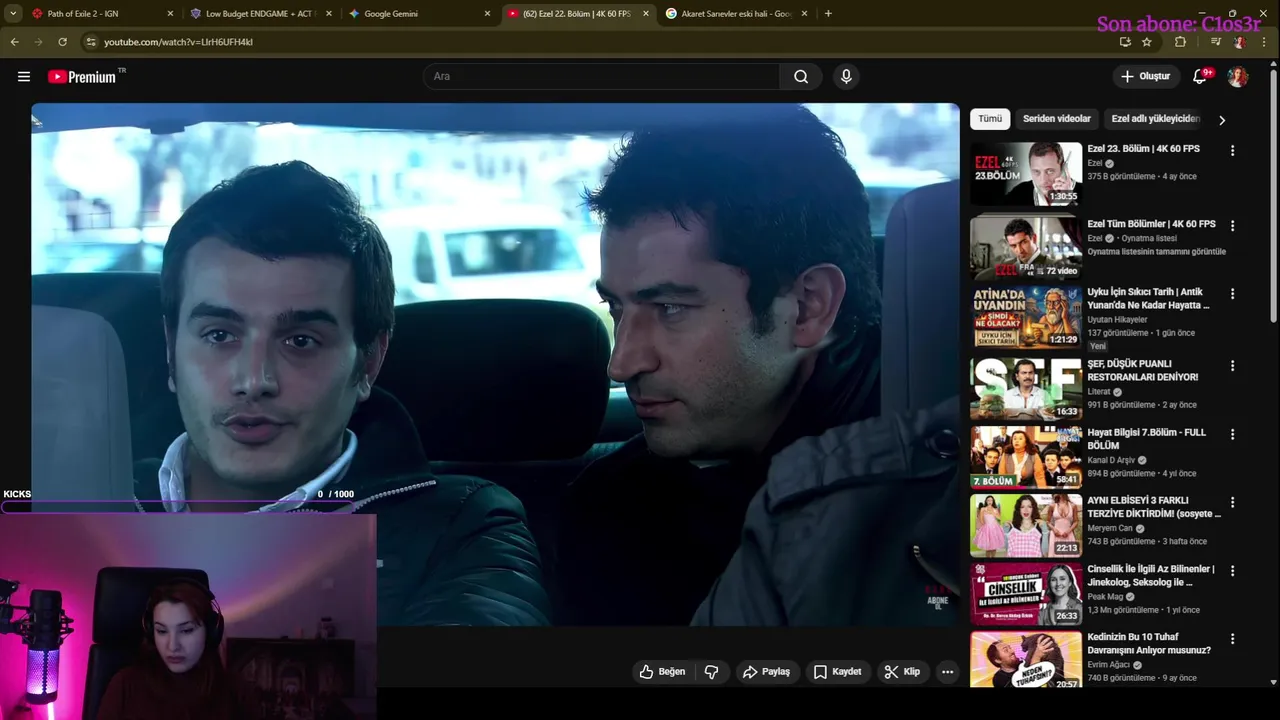This screenshot has height=720, width=1280.
Task: Click the Oluştur create button
Action: (1145, 77)
